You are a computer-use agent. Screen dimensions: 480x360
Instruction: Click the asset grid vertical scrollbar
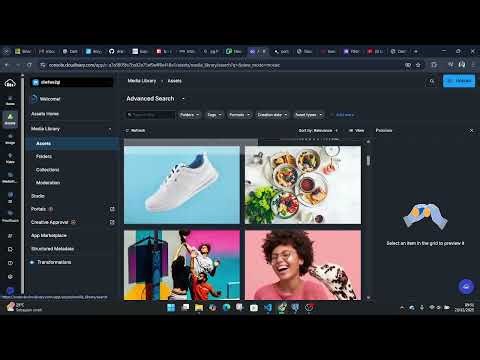coord(368,160)
